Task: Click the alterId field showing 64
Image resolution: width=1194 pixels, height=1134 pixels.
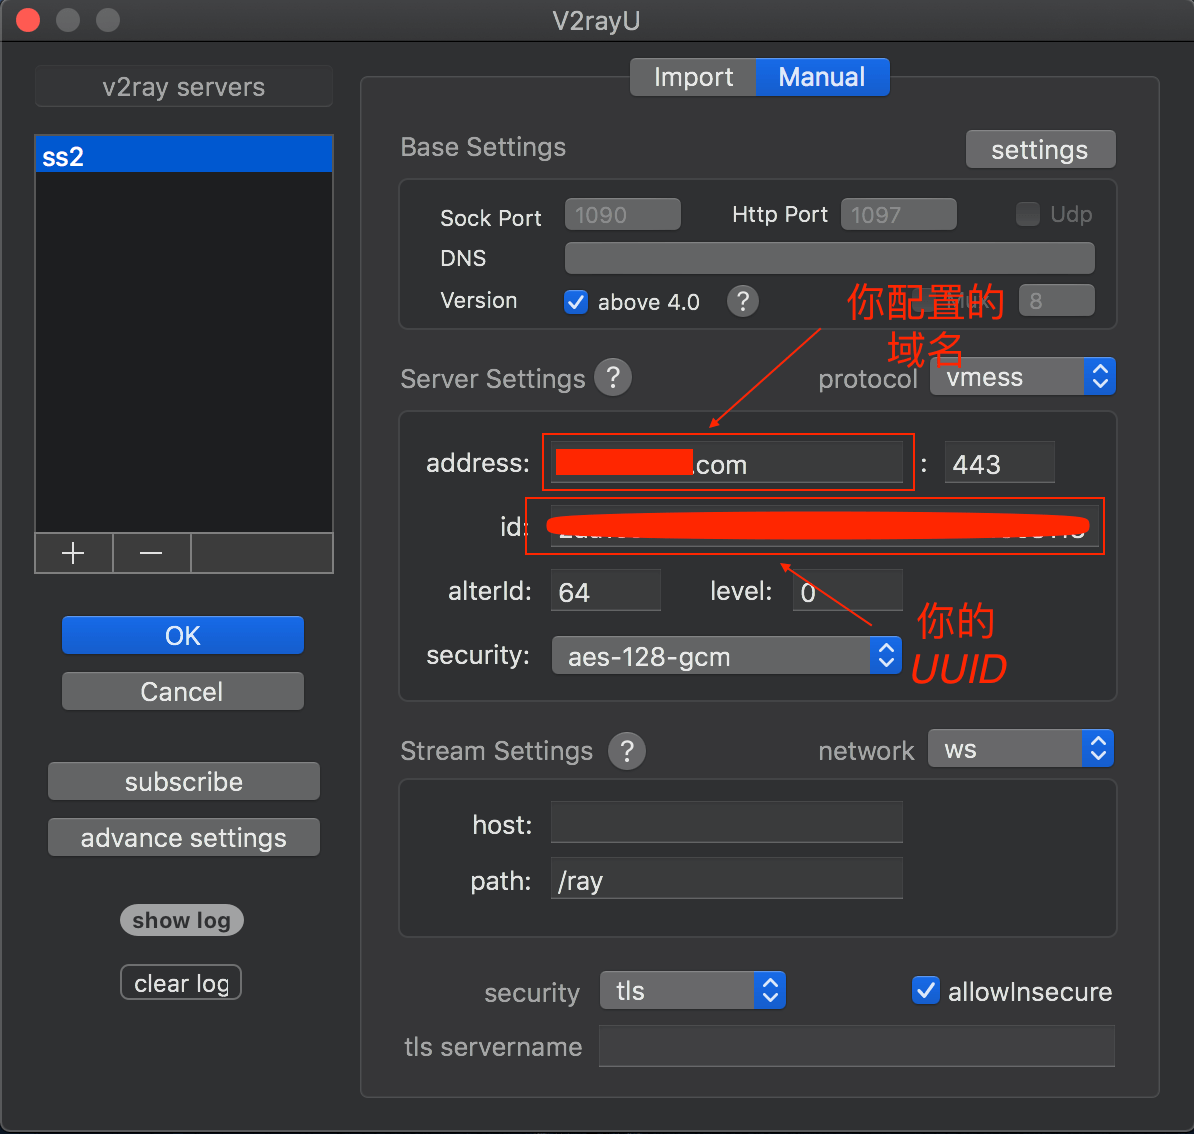Action: 605,590
